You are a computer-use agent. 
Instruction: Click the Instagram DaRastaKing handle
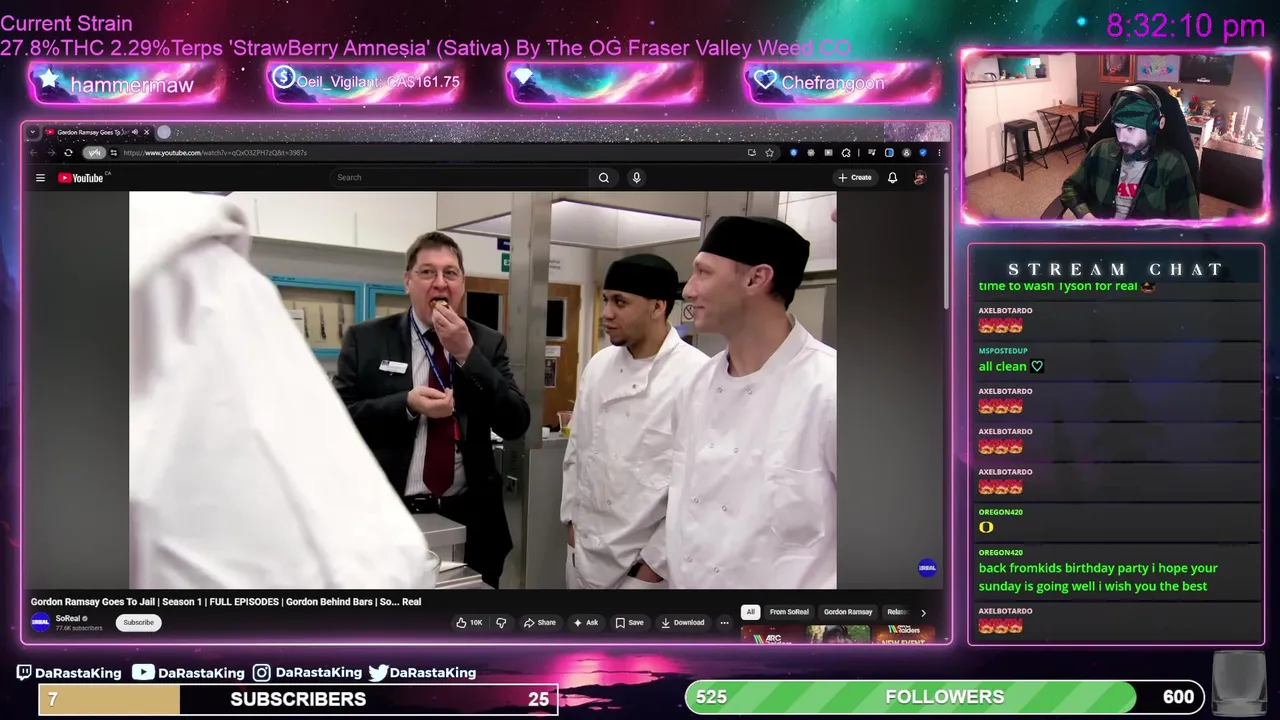click(307, 673)
